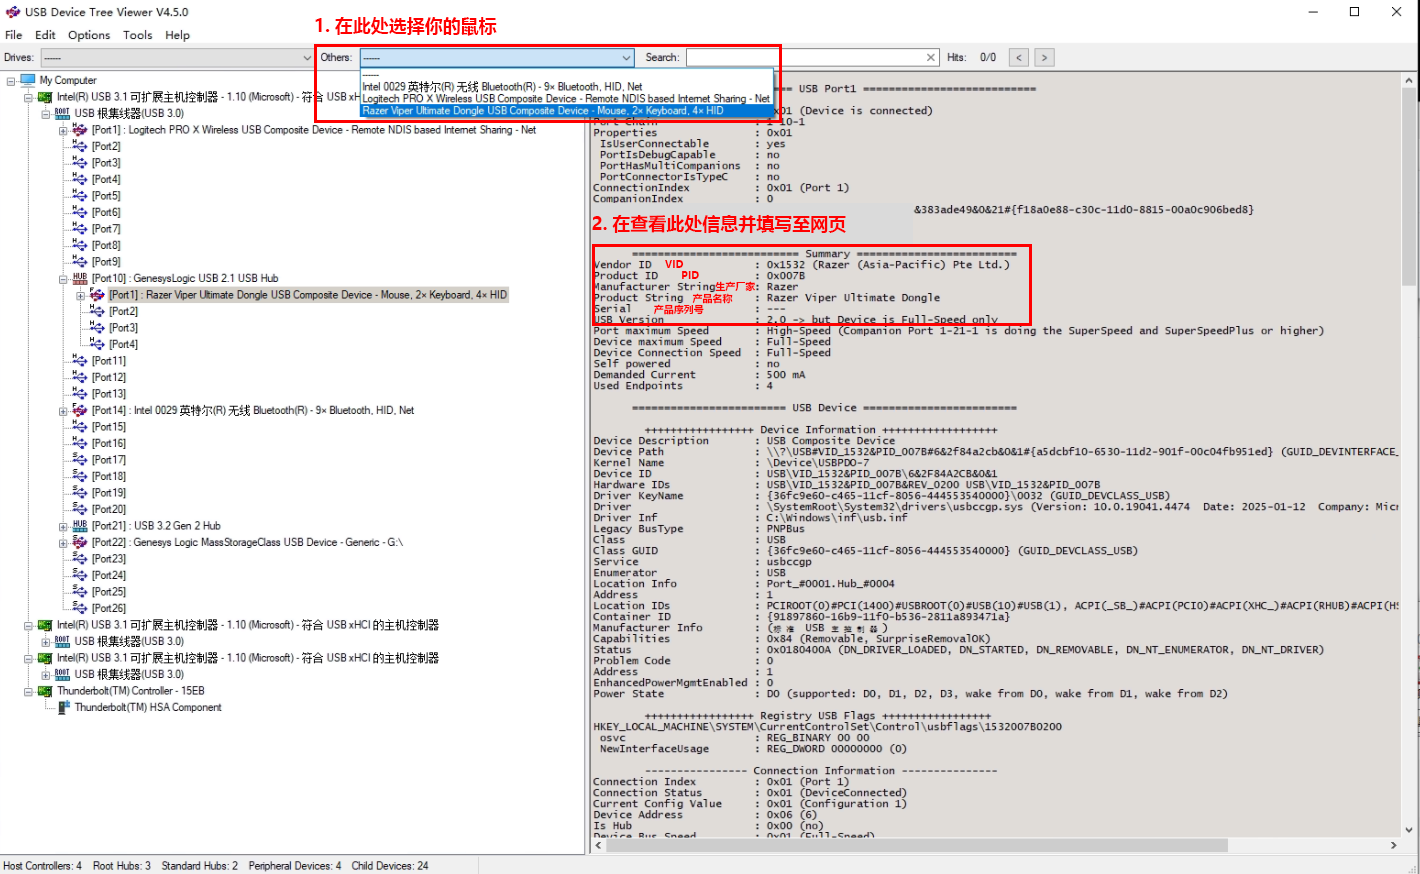
Task: Choose Razer Viper Ultimate Dongle in dropdown list
Action: click(567, 111)
